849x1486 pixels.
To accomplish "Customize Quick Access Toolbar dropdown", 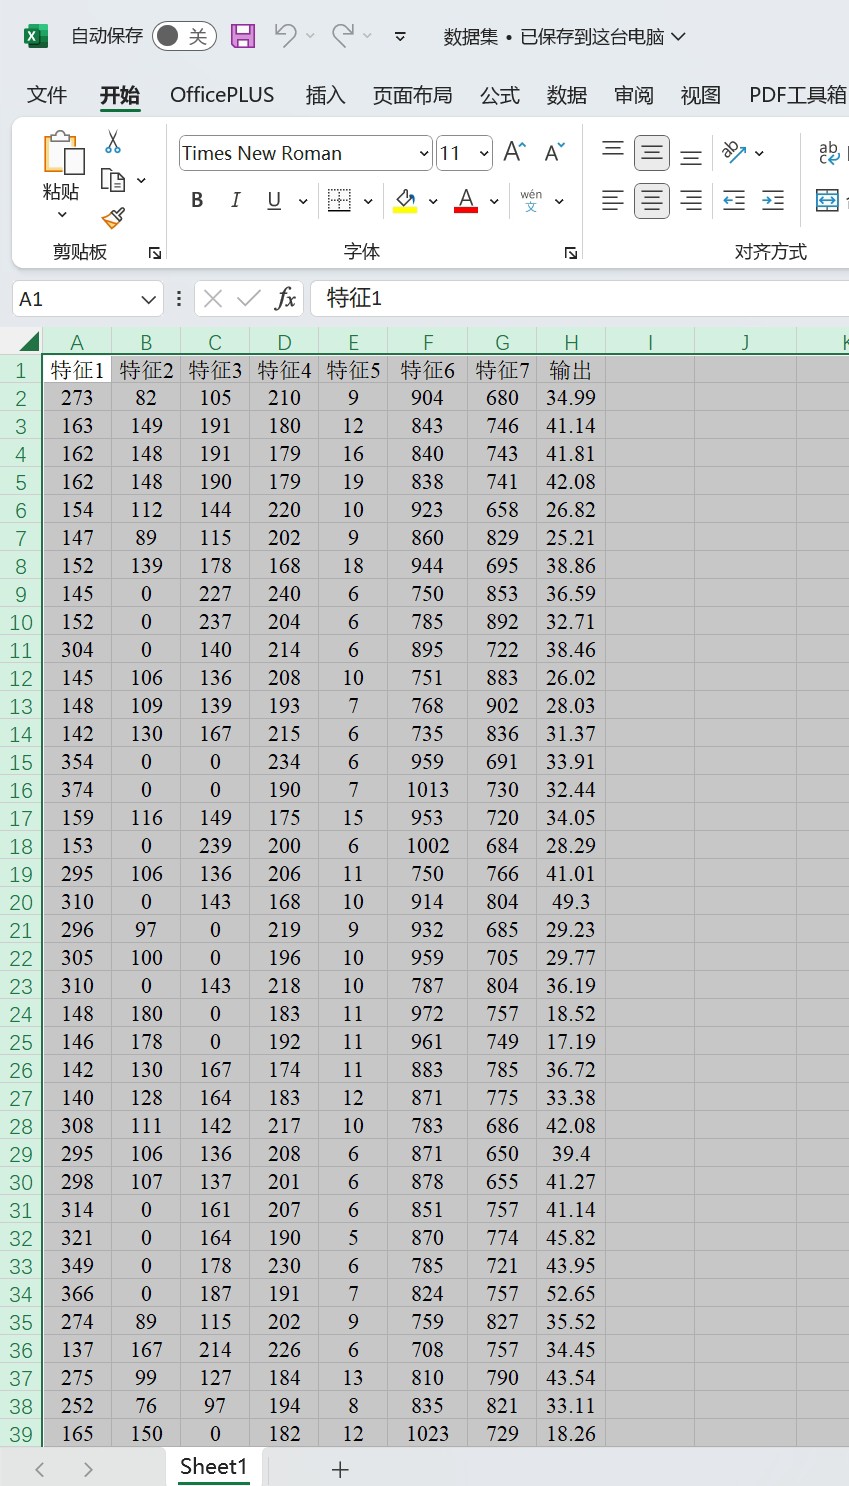I will click(x=400, y=37).
